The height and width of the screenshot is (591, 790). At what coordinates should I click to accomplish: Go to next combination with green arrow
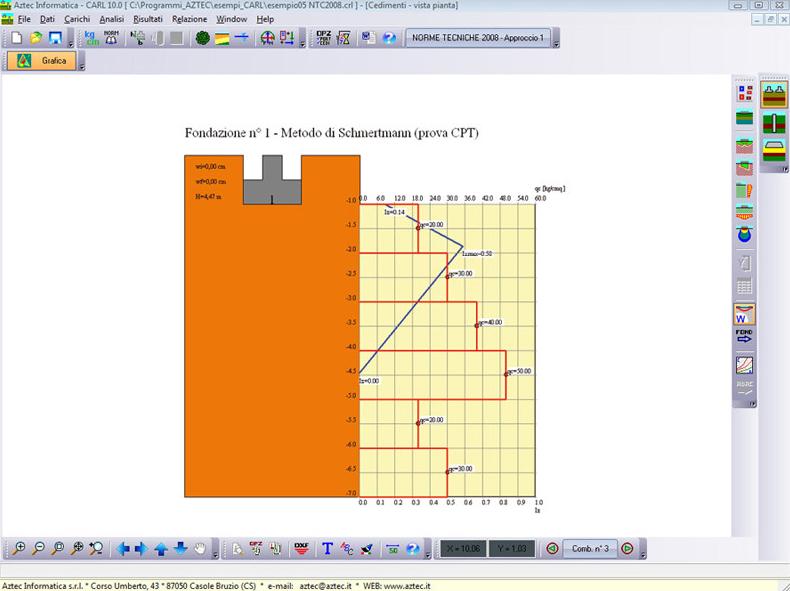tap(627, 548)
